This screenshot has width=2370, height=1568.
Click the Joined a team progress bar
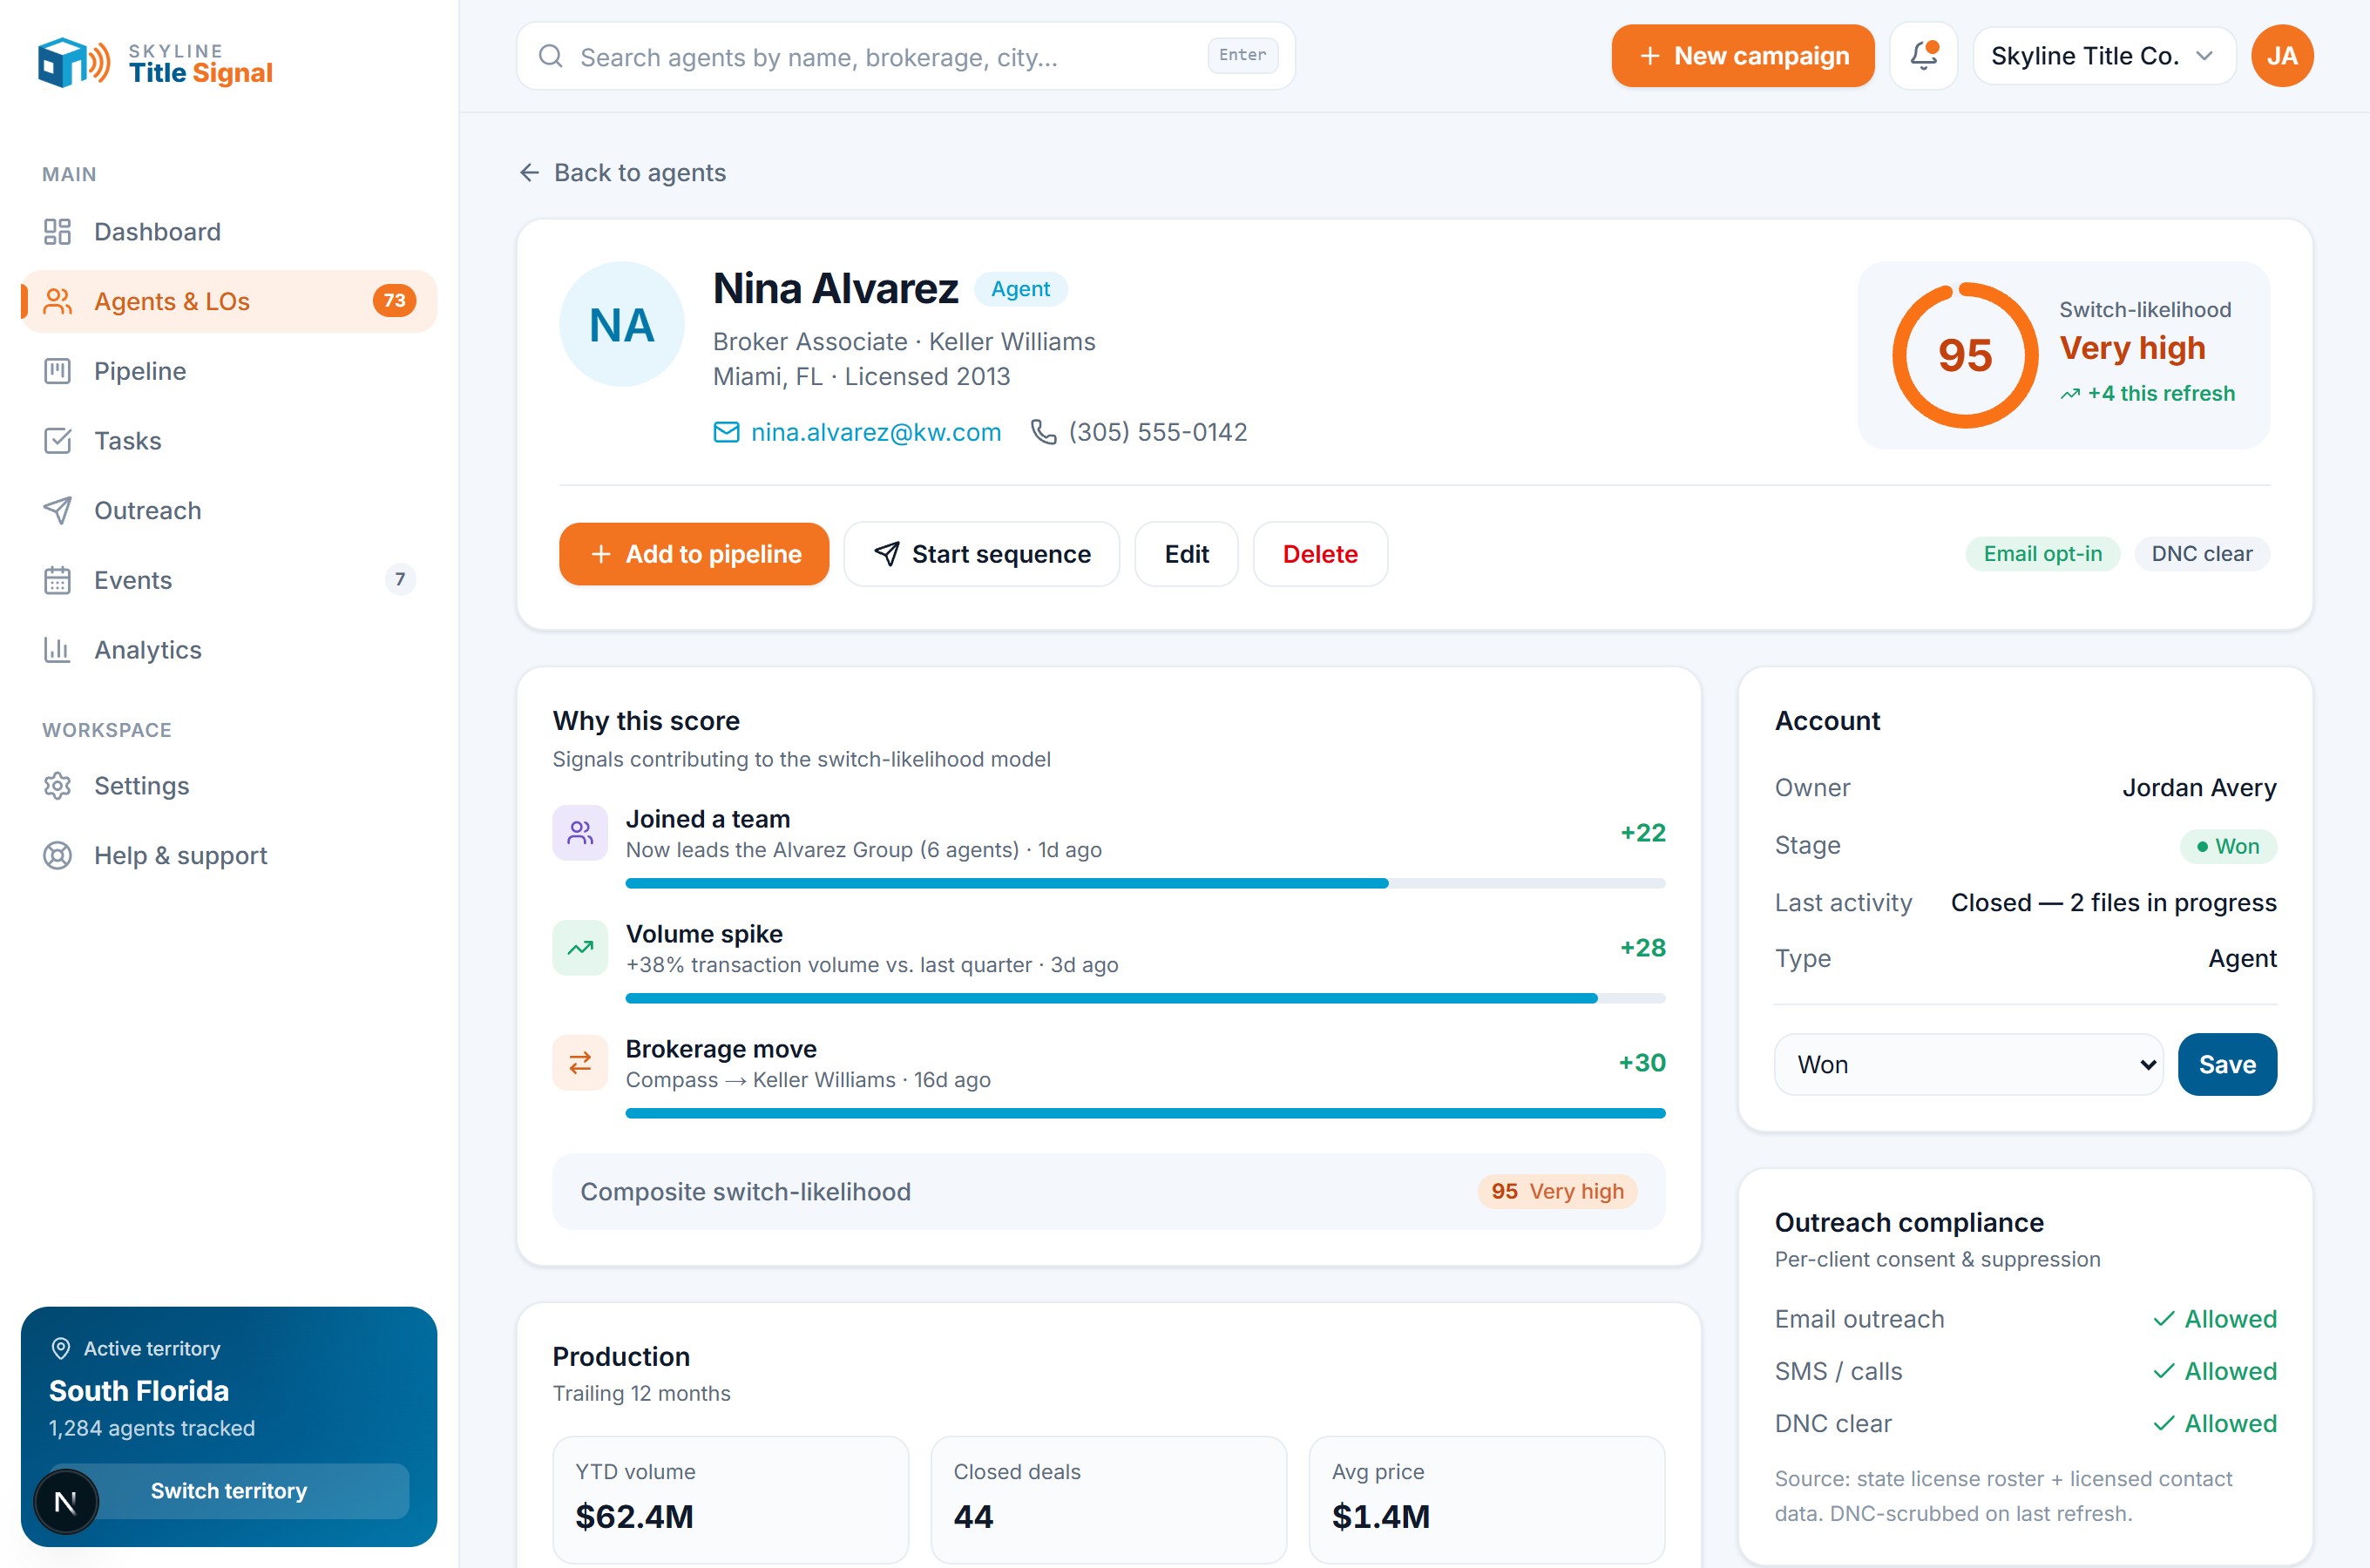[x=1145, y=884]
